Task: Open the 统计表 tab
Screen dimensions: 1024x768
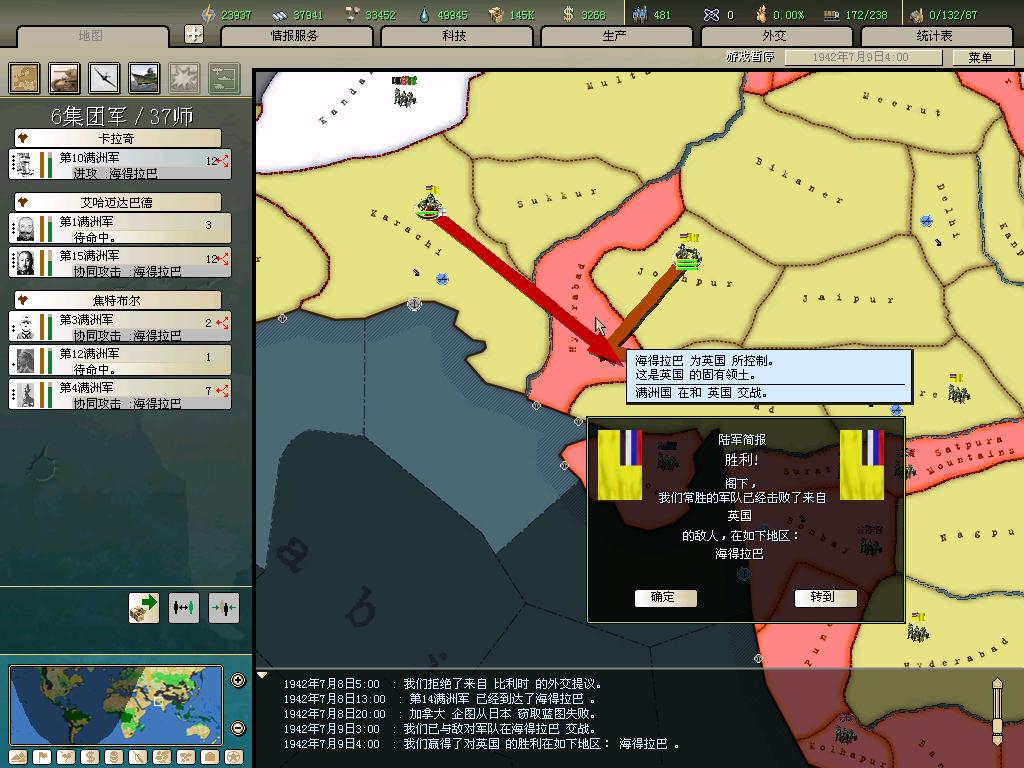Action: click(x=936, y=36)
